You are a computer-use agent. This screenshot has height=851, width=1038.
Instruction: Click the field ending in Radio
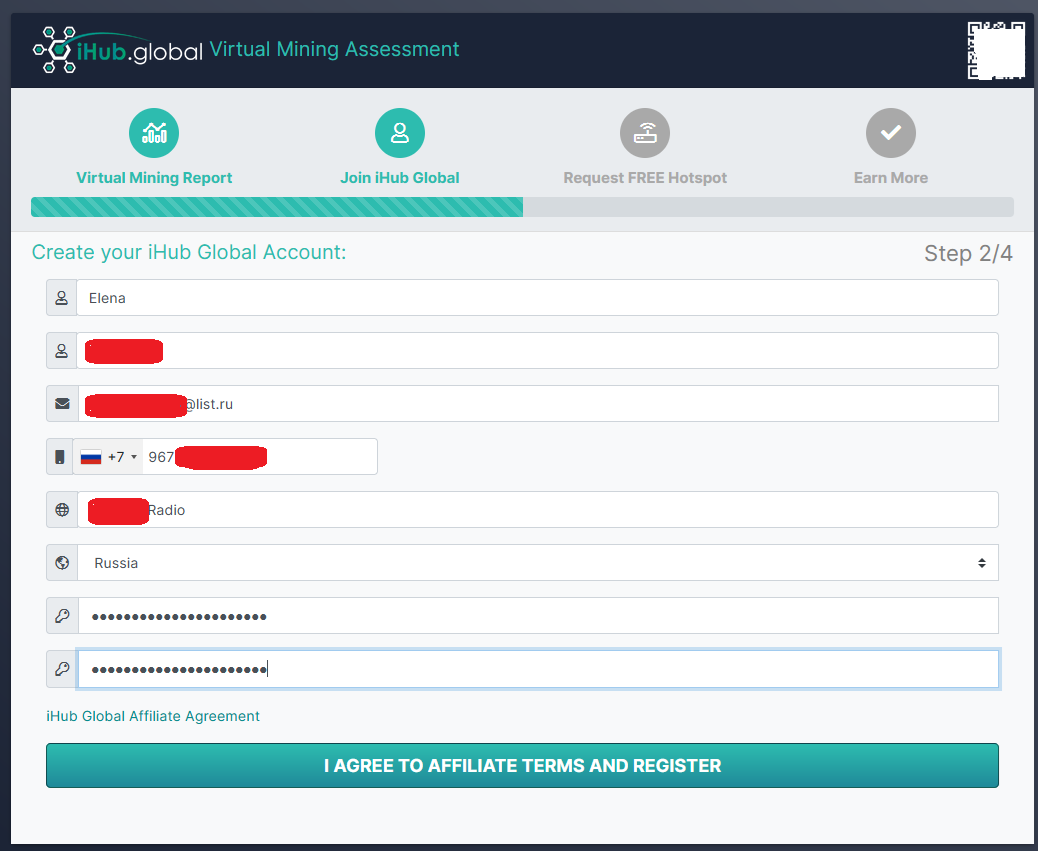pos(538,510)
